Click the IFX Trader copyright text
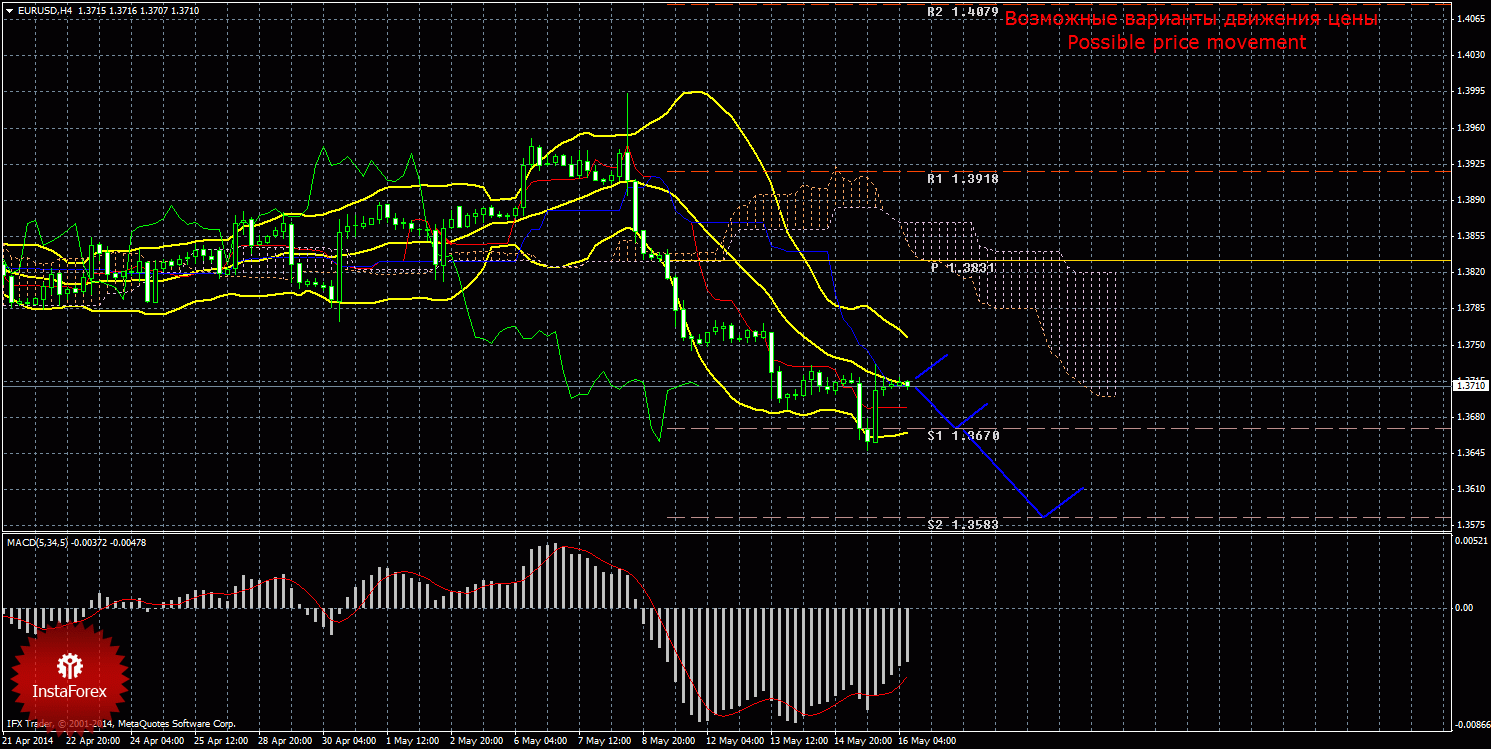Screen dimensions: 1491x749 pyautogui.click(x=120, y=723)
